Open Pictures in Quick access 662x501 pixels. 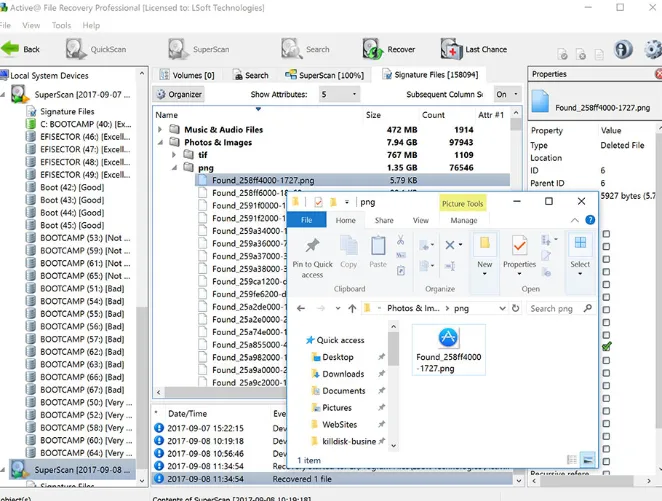tap(337, 408)
